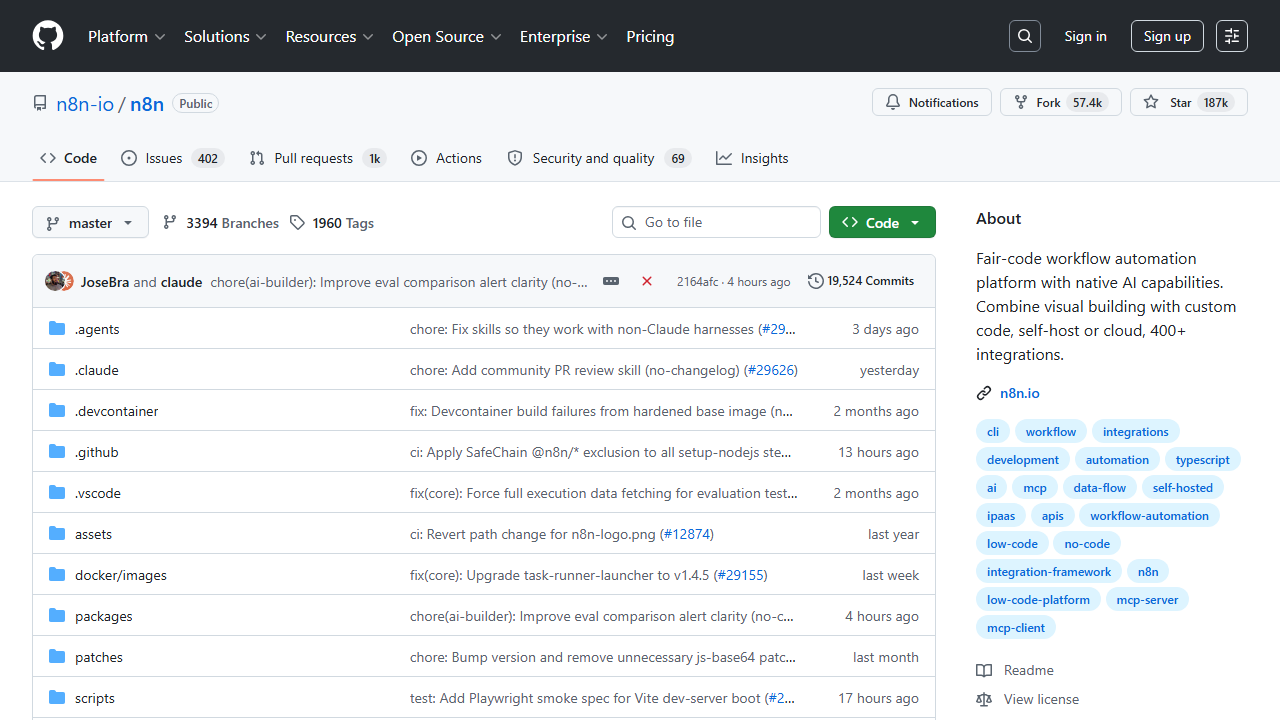
Task: Click the scales icon beside View license
Action: pos(984,699)
